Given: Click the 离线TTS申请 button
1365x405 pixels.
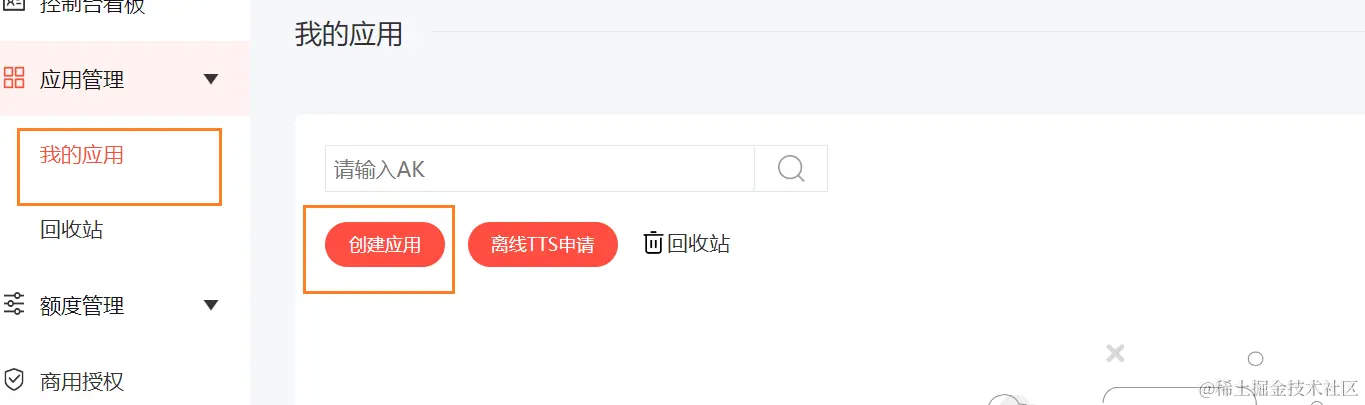Looking at the screenshot, I should tap(543, 245).
